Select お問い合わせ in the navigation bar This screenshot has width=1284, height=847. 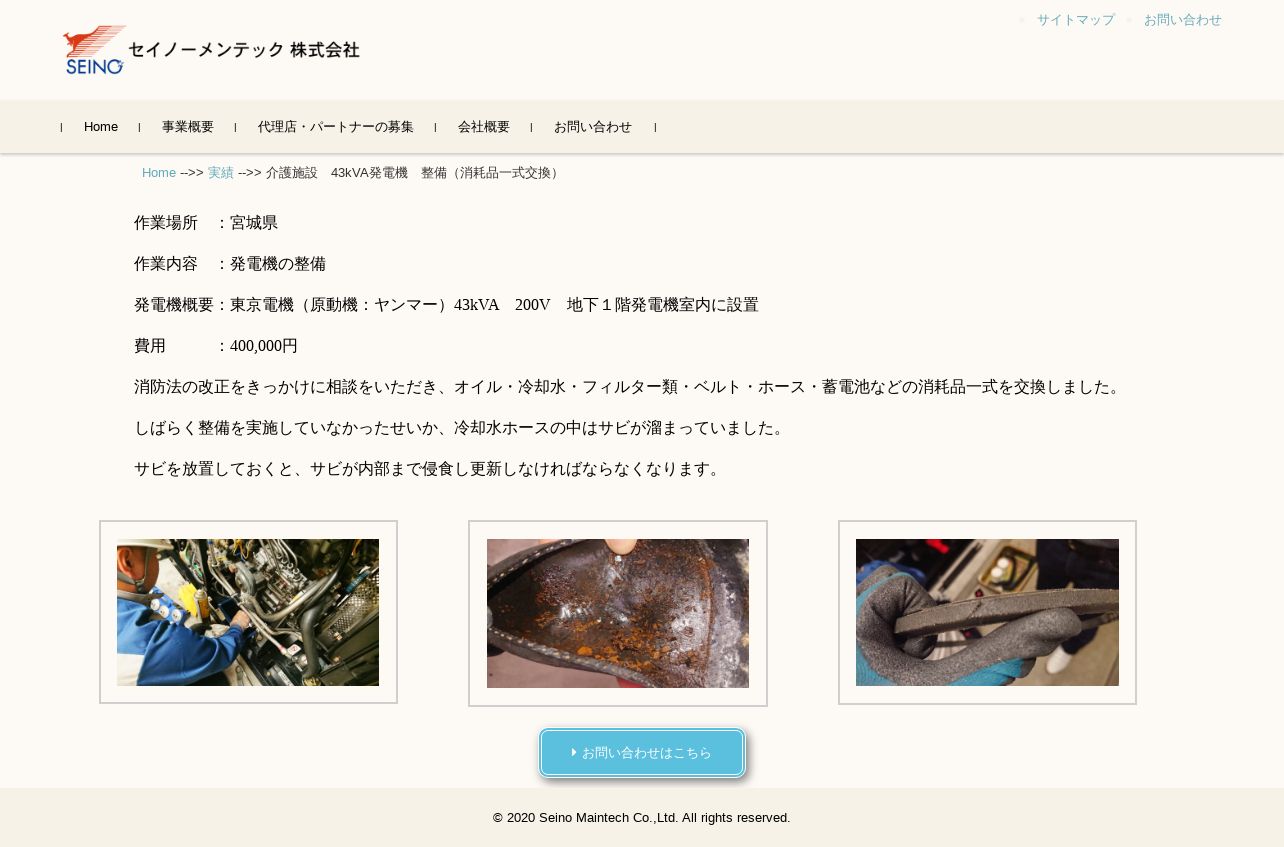point(593,127)
